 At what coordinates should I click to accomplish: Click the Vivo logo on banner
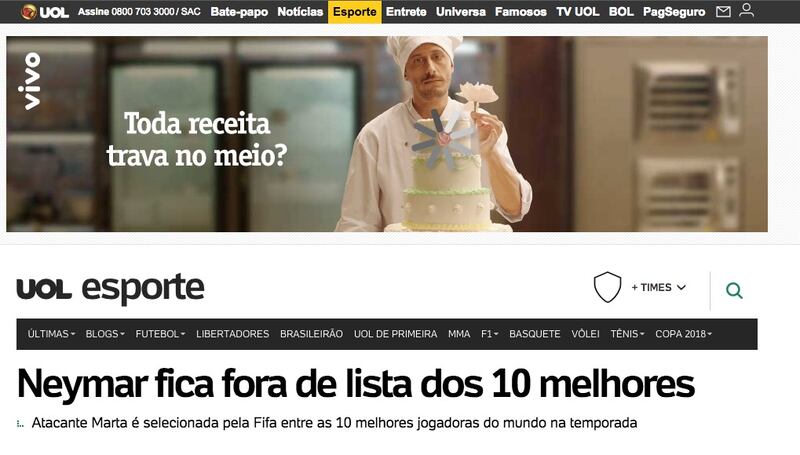pyautogui.click(x=32, y=81)
